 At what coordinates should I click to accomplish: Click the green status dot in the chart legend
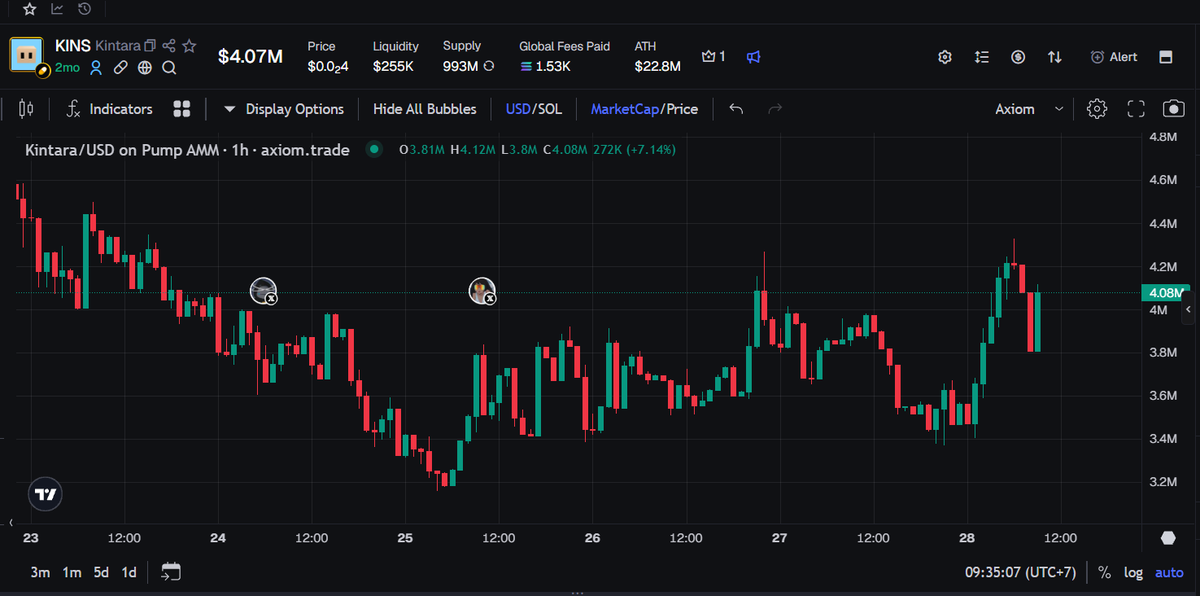click(374, 150)
